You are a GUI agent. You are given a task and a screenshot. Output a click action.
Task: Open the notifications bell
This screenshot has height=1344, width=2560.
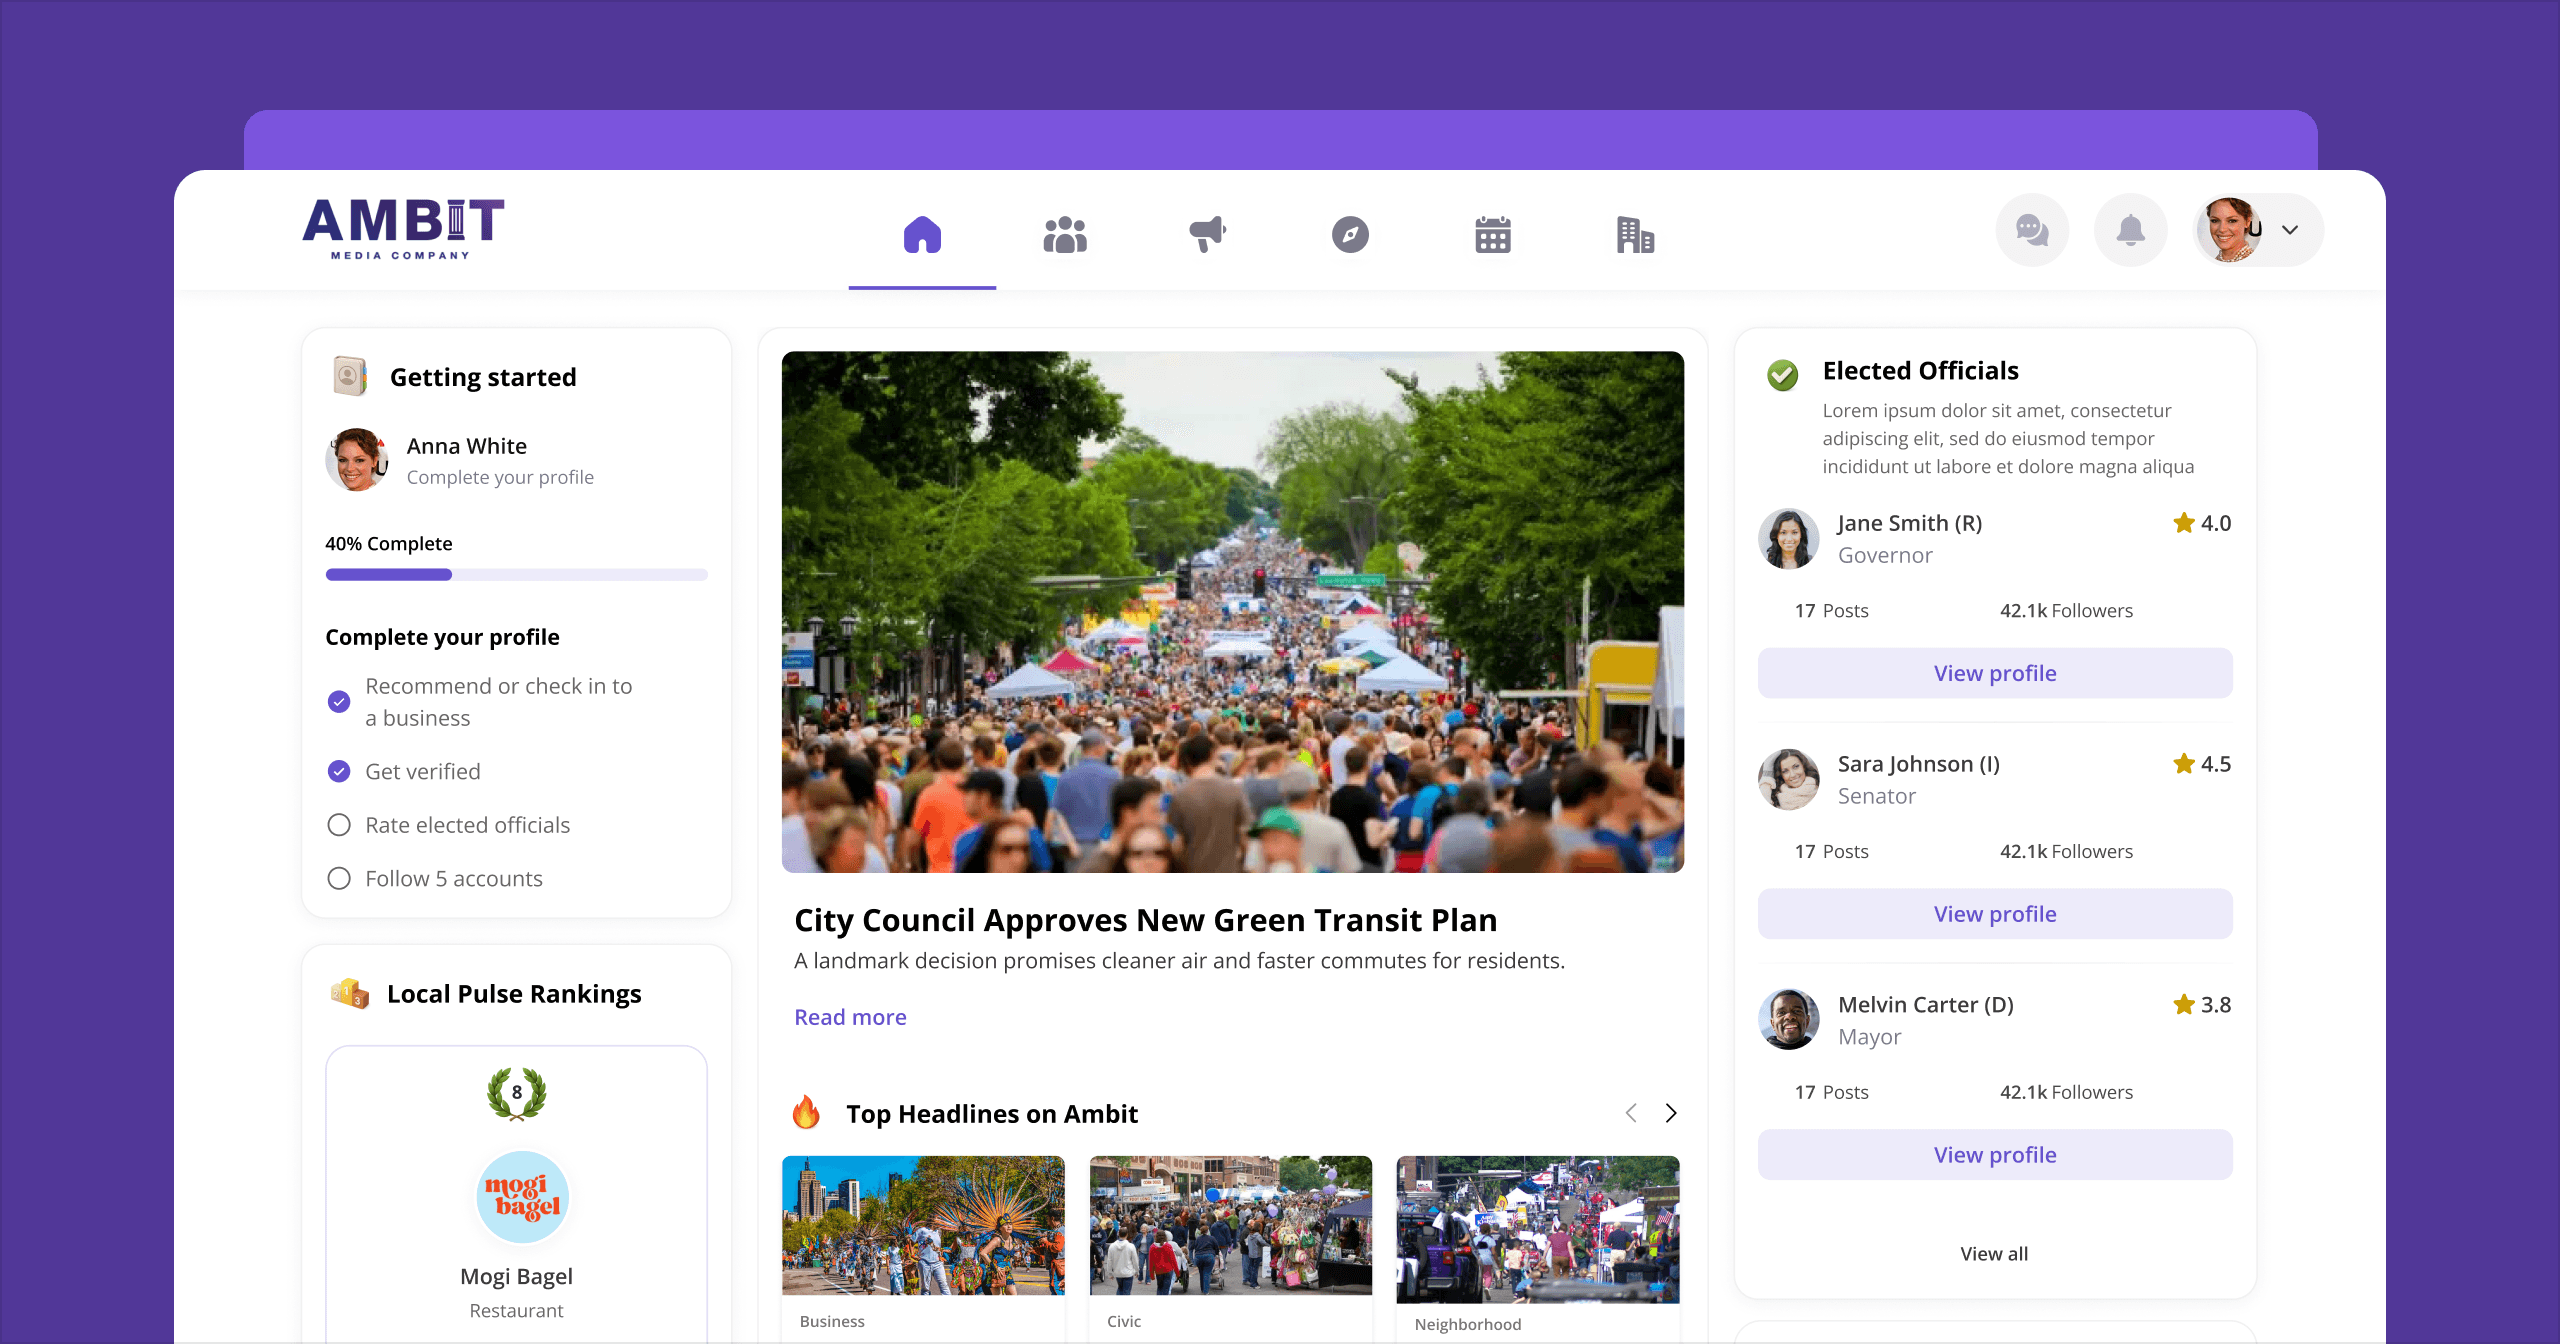[2130, 230]
